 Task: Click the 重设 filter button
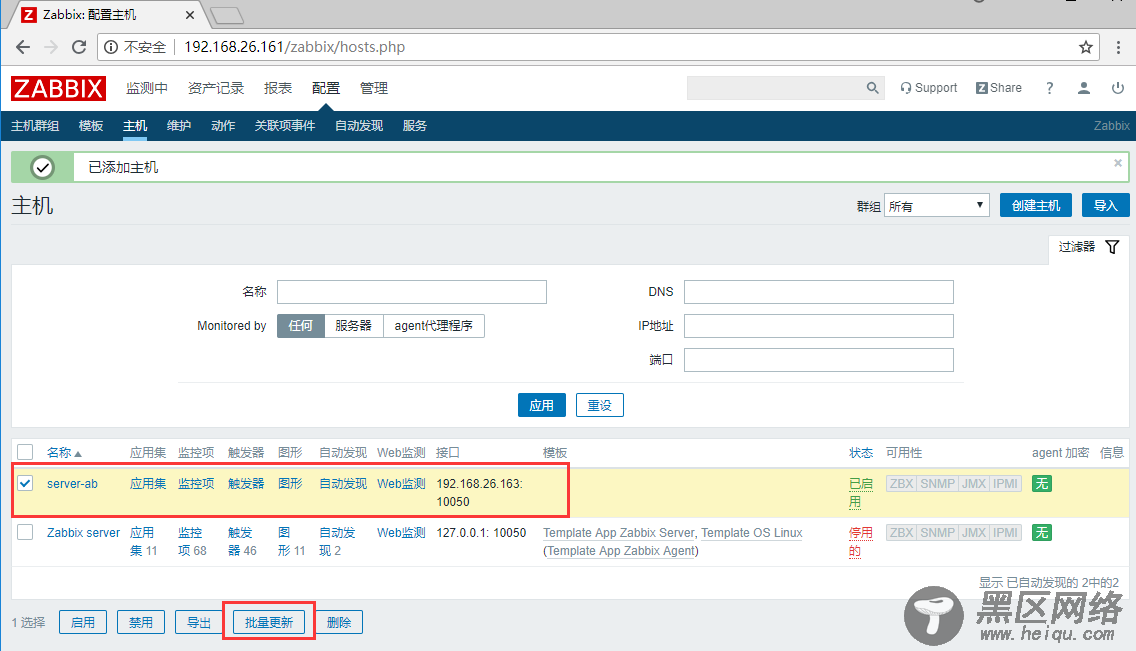click(600, 406)
